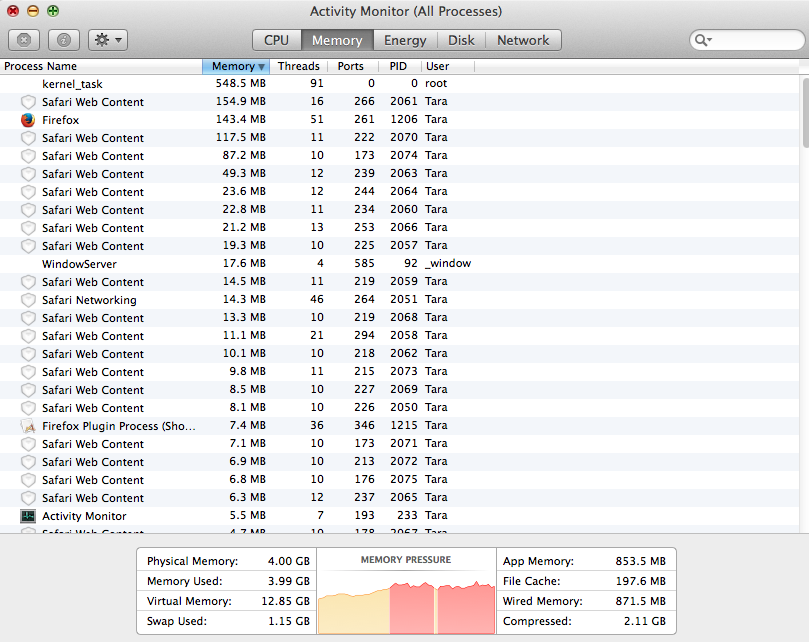
Task: Select the kernel_task process row
Action: [400, 84]
